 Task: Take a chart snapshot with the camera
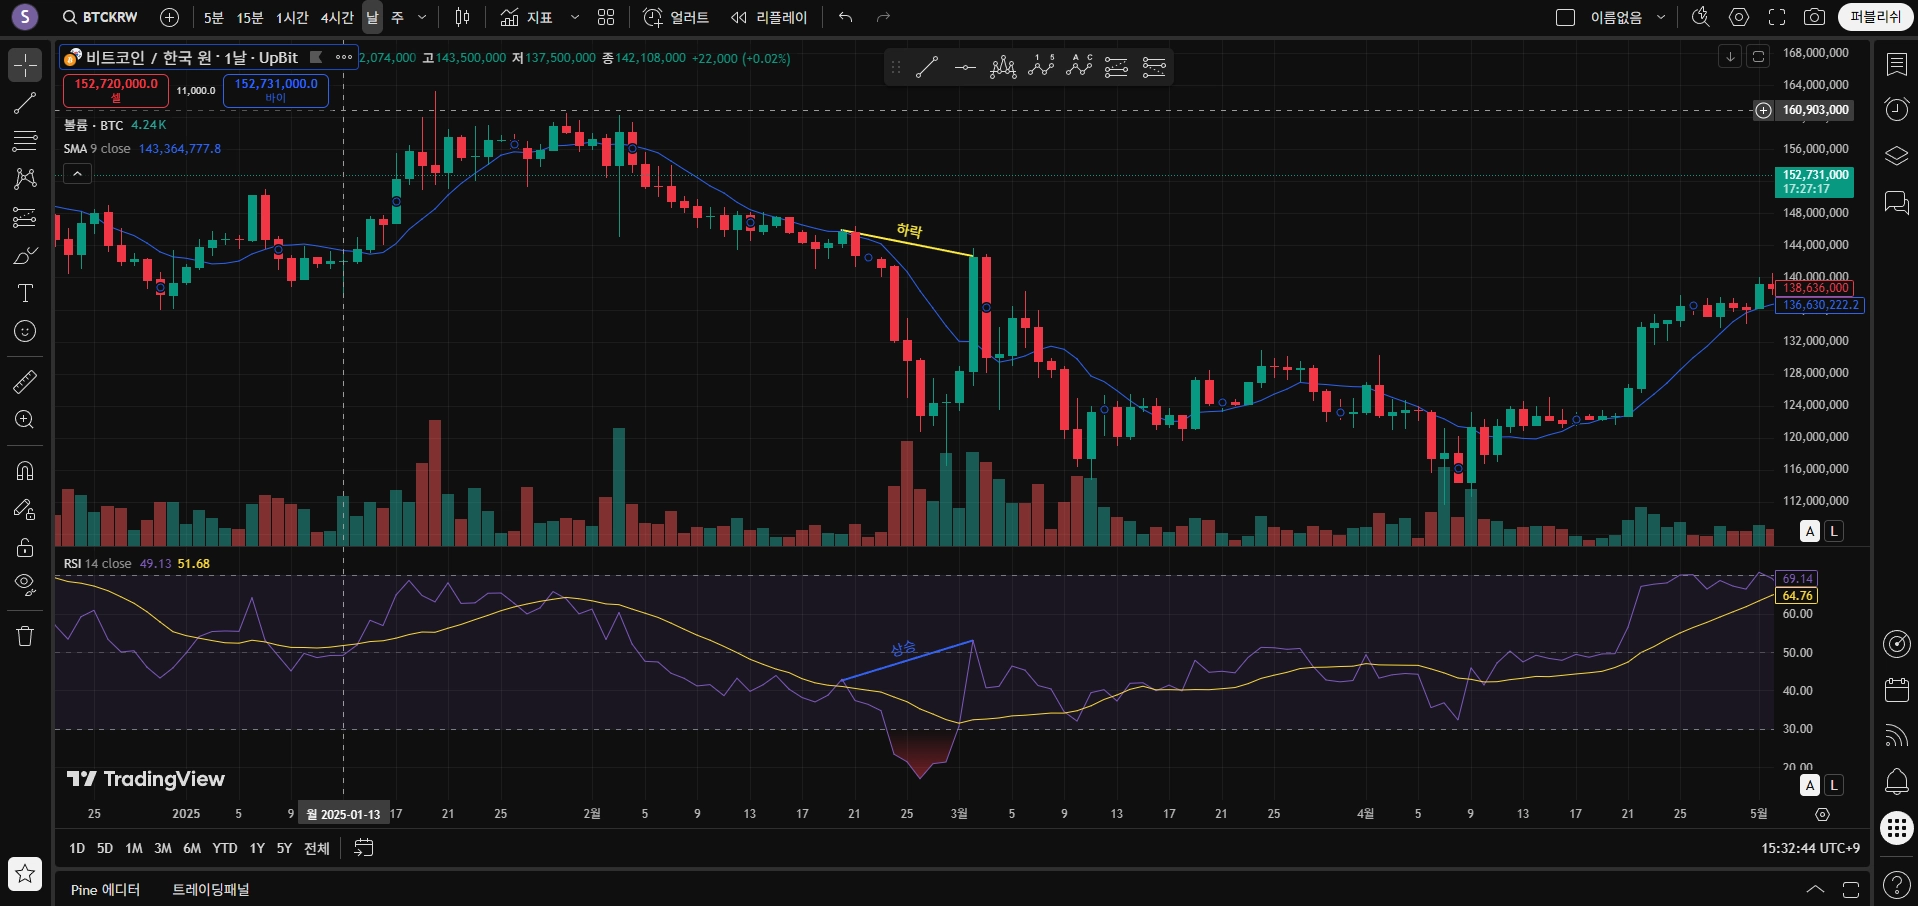(1814, 17)
